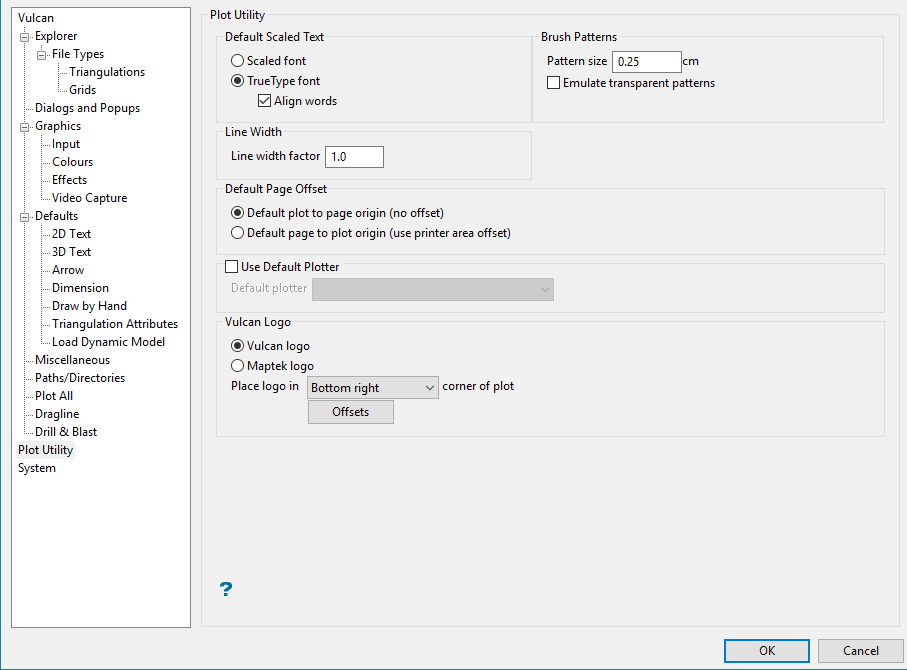The width and height of the screenshot is (907, 670).
Task: Open the disabled Default plotter dropdown
Action: pos(433,289)
